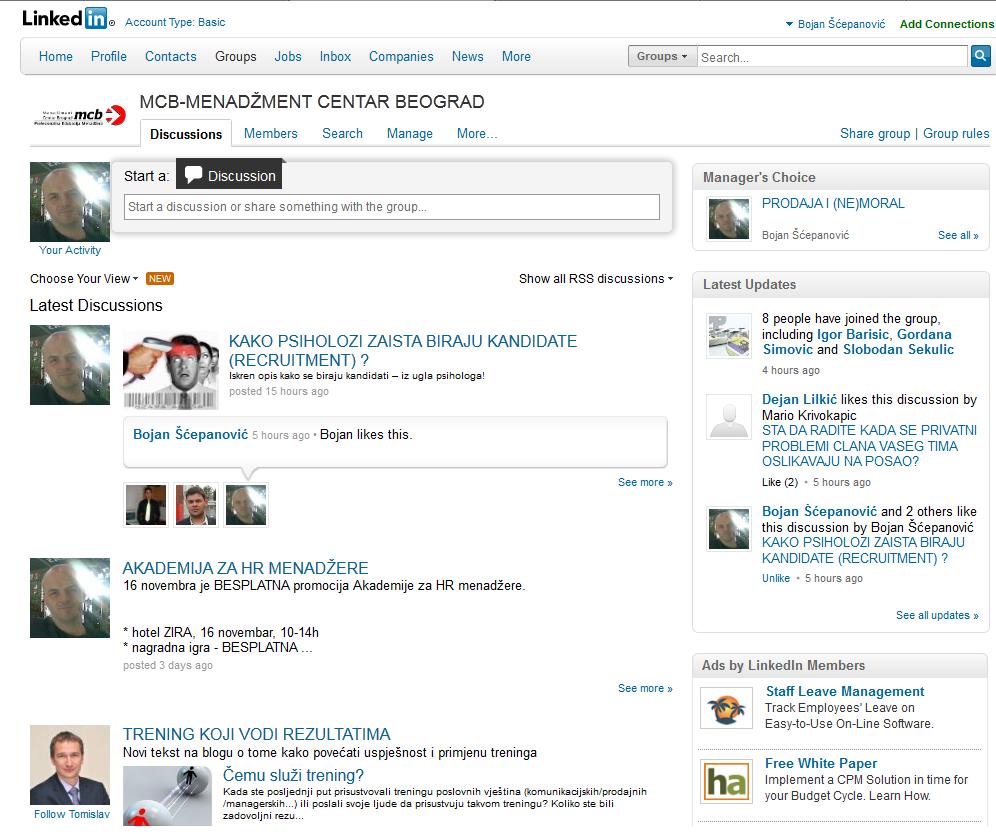Open Tomislav's profile photo
Image resolution: width=996 pixels, height=834 pixels.
[x=70, y=765]
